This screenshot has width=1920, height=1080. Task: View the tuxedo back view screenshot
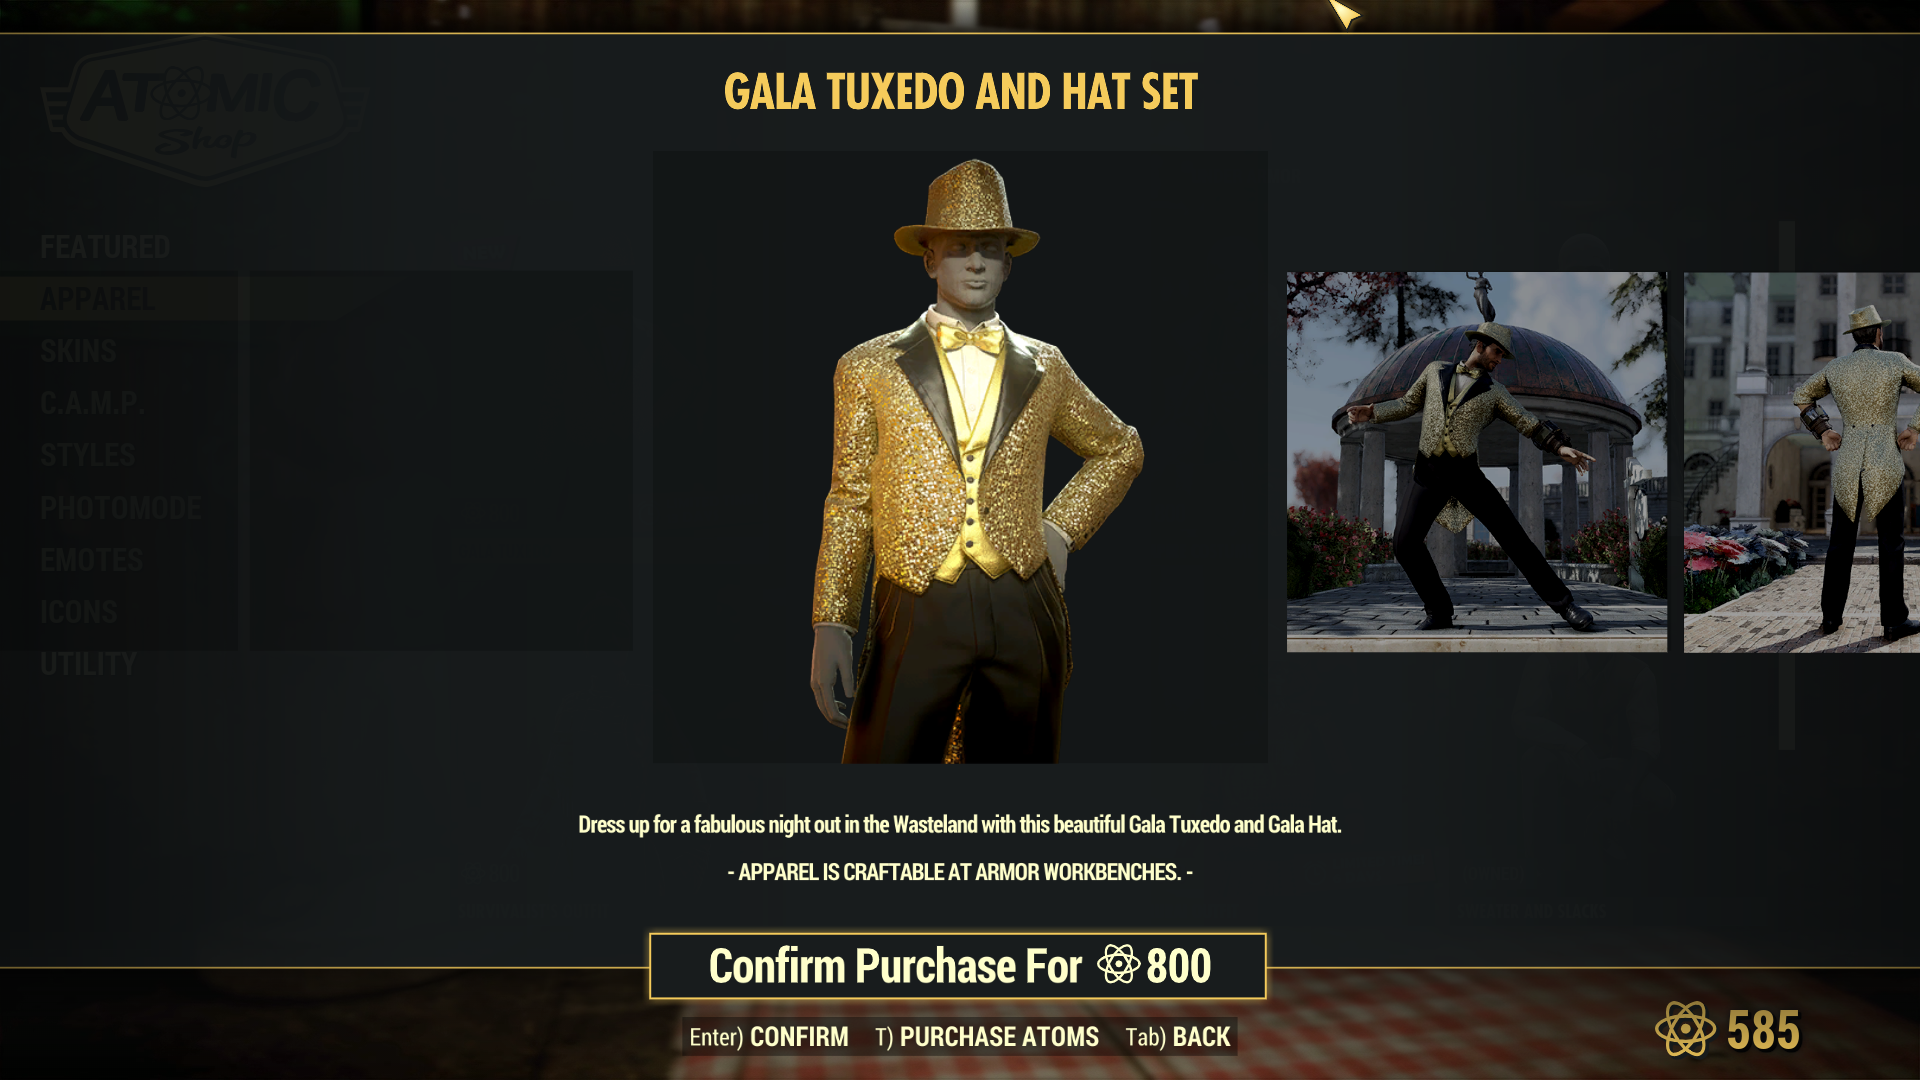[x=1802, y=462]
